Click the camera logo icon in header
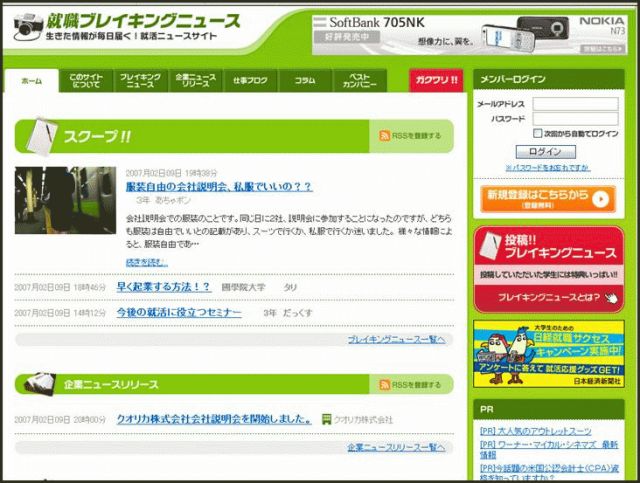The width and height of the screenshot is (640, 483). point(28,26)
